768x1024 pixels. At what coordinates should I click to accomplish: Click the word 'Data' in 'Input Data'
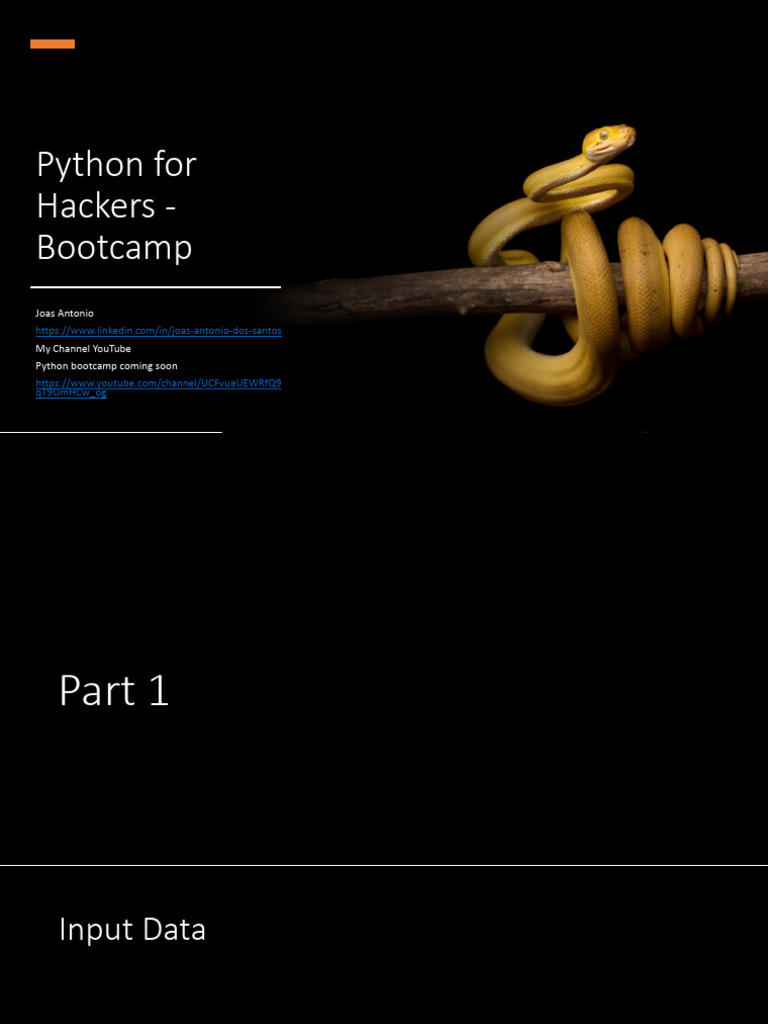[174, 929]
